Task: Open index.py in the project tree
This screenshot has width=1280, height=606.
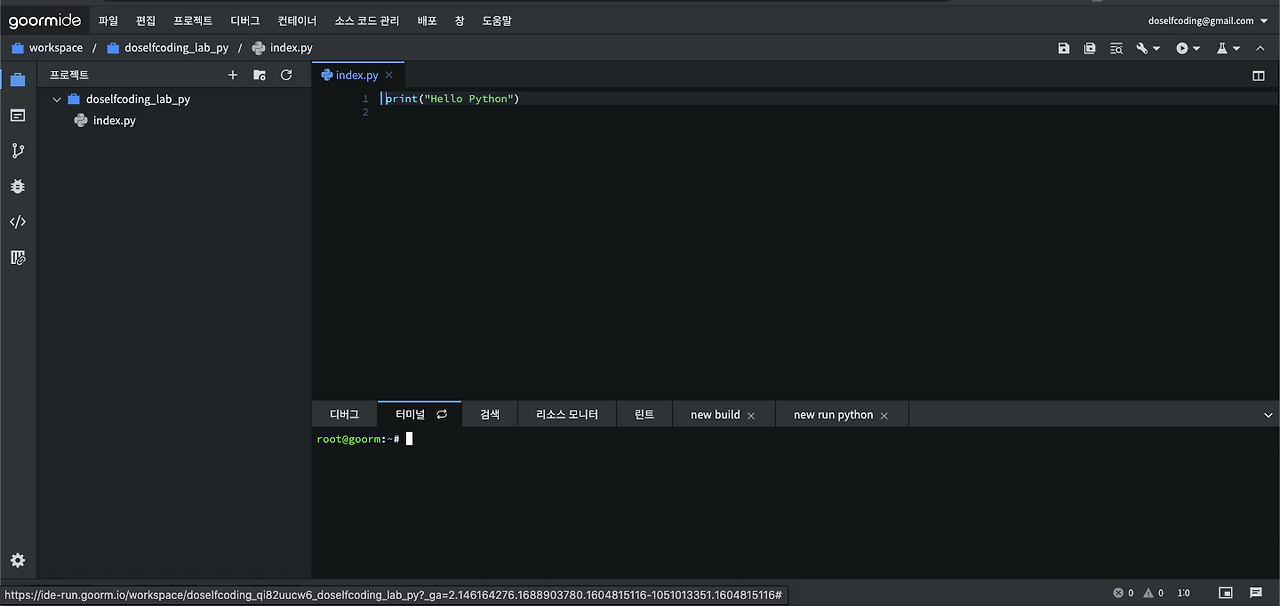Action: click(x=114, y=121)
